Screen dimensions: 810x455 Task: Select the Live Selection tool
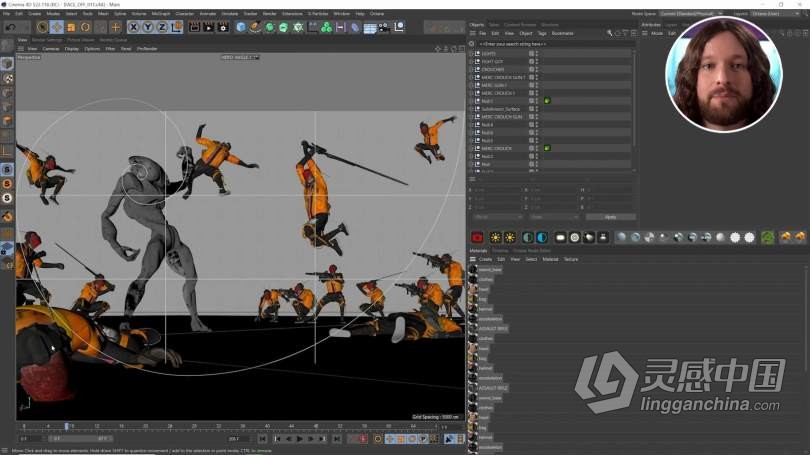click(42, 27)
